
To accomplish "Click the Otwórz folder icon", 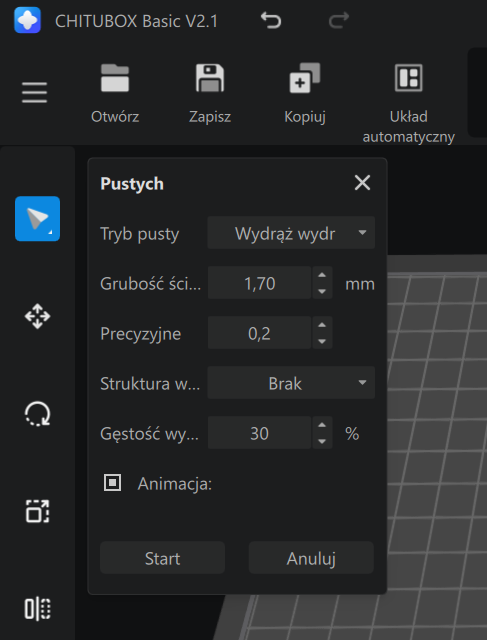I will [x=115, y=78].
